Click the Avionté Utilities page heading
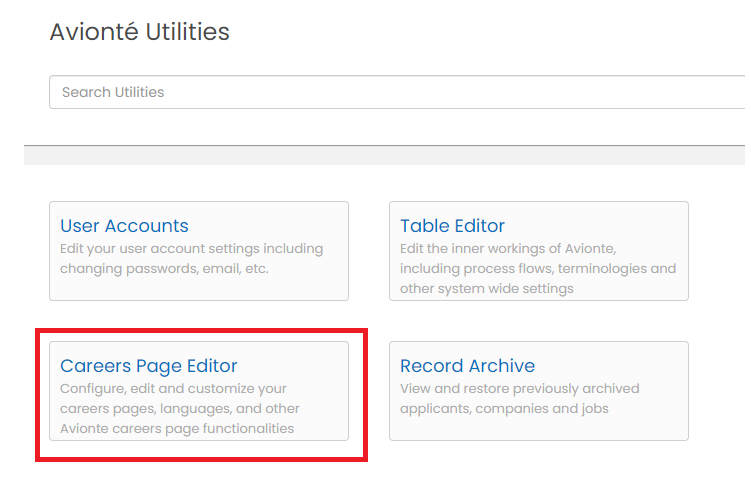This screenshot has height=481, width=751. [140, 32]
